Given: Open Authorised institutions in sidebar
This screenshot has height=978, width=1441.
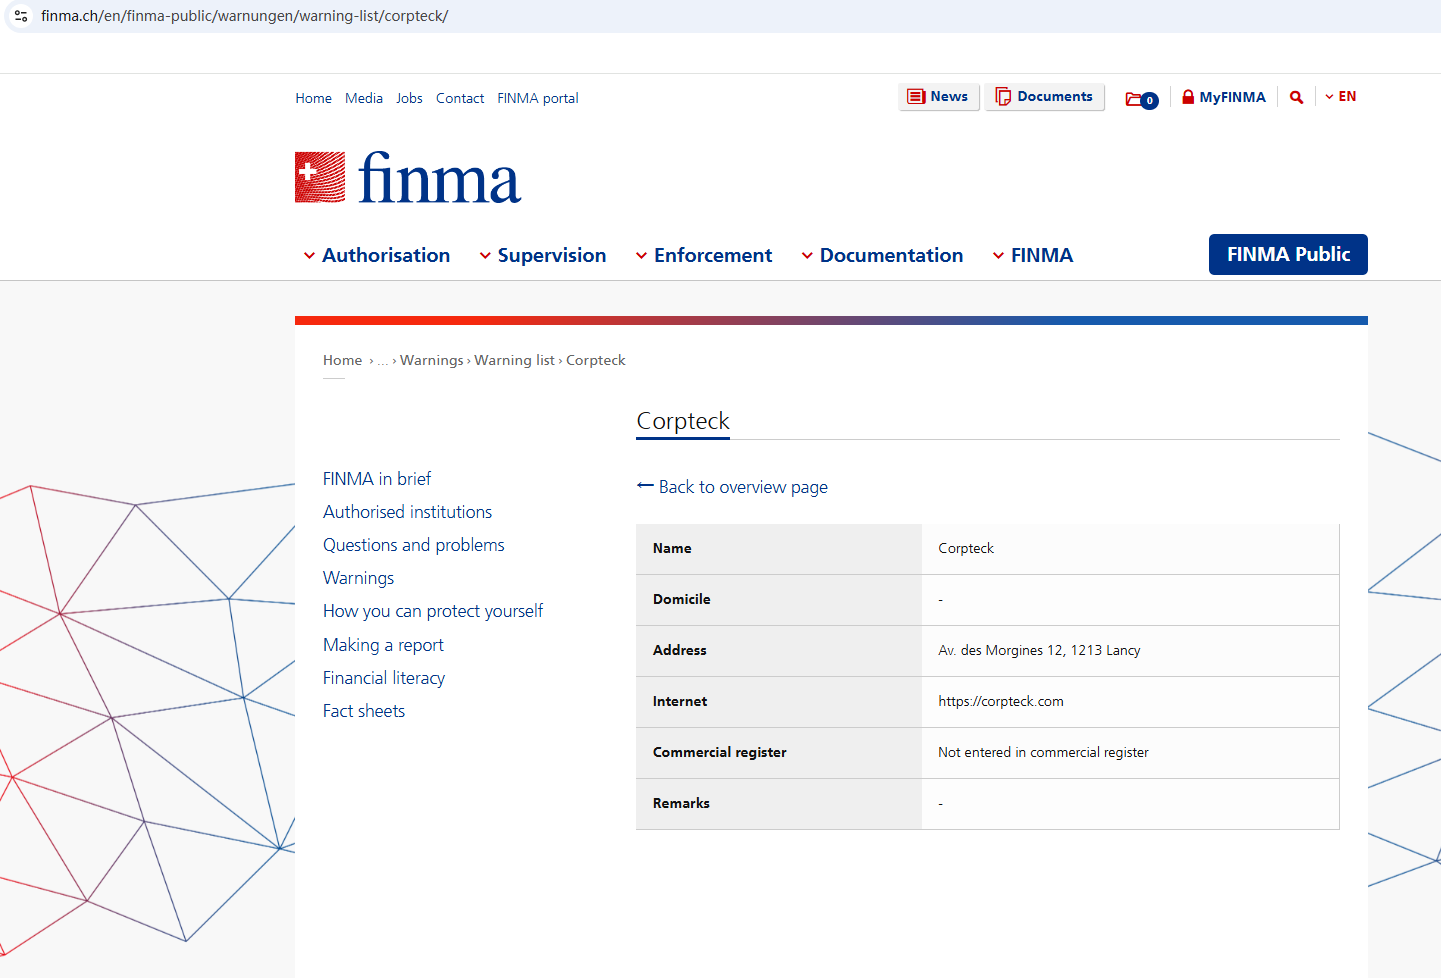Looking at the screenshot, I should coord(407,512).
